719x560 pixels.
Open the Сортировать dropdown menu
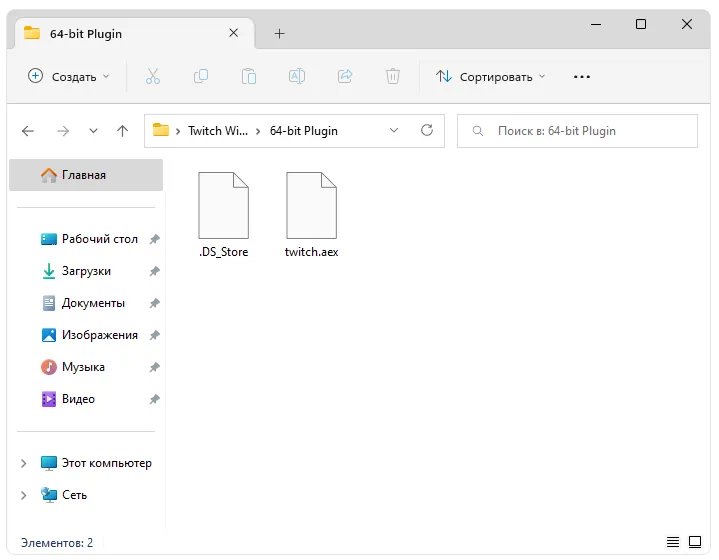tap(491, 77)
